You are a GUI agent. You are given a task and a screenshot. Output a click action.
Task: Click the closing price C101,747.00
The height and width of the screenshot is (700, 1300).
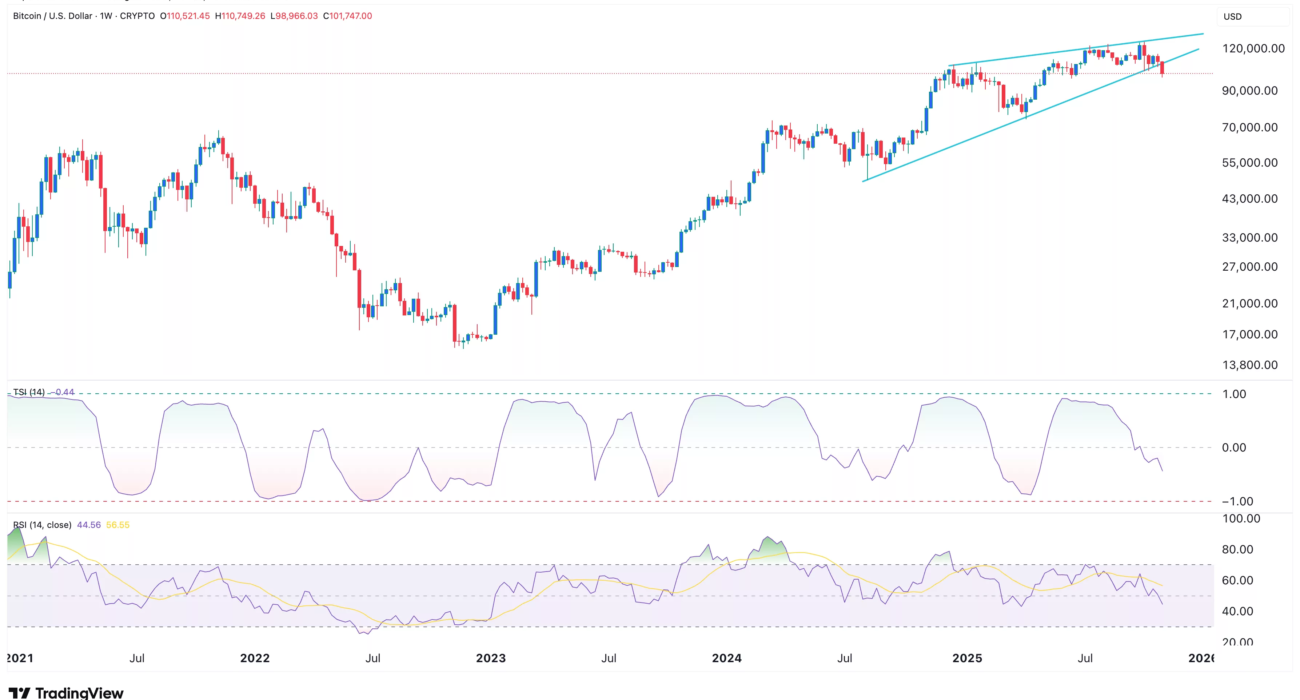[x=340, y=17]
